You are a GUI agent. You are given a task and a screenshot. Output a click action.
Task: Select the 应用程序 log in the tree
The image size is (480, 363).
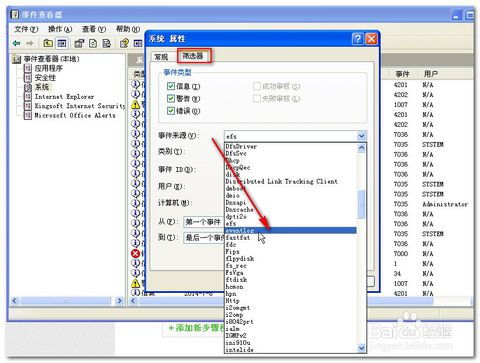click(49, 68)
